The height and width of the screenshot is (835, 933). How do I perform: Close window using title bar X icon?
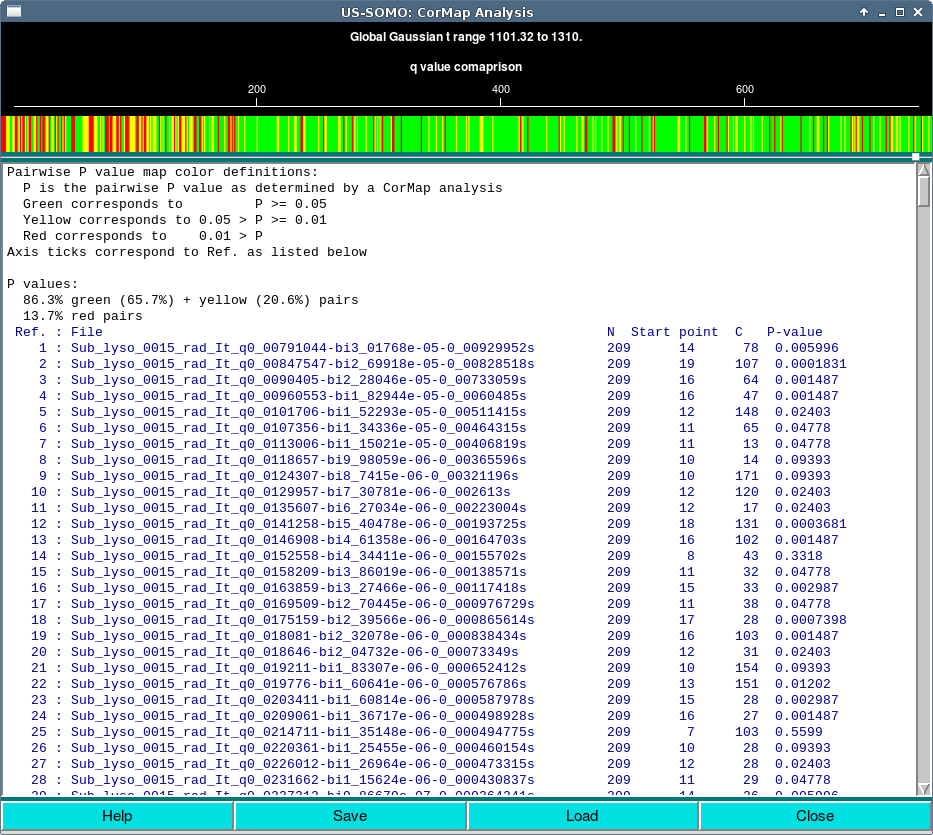point(920,12)
